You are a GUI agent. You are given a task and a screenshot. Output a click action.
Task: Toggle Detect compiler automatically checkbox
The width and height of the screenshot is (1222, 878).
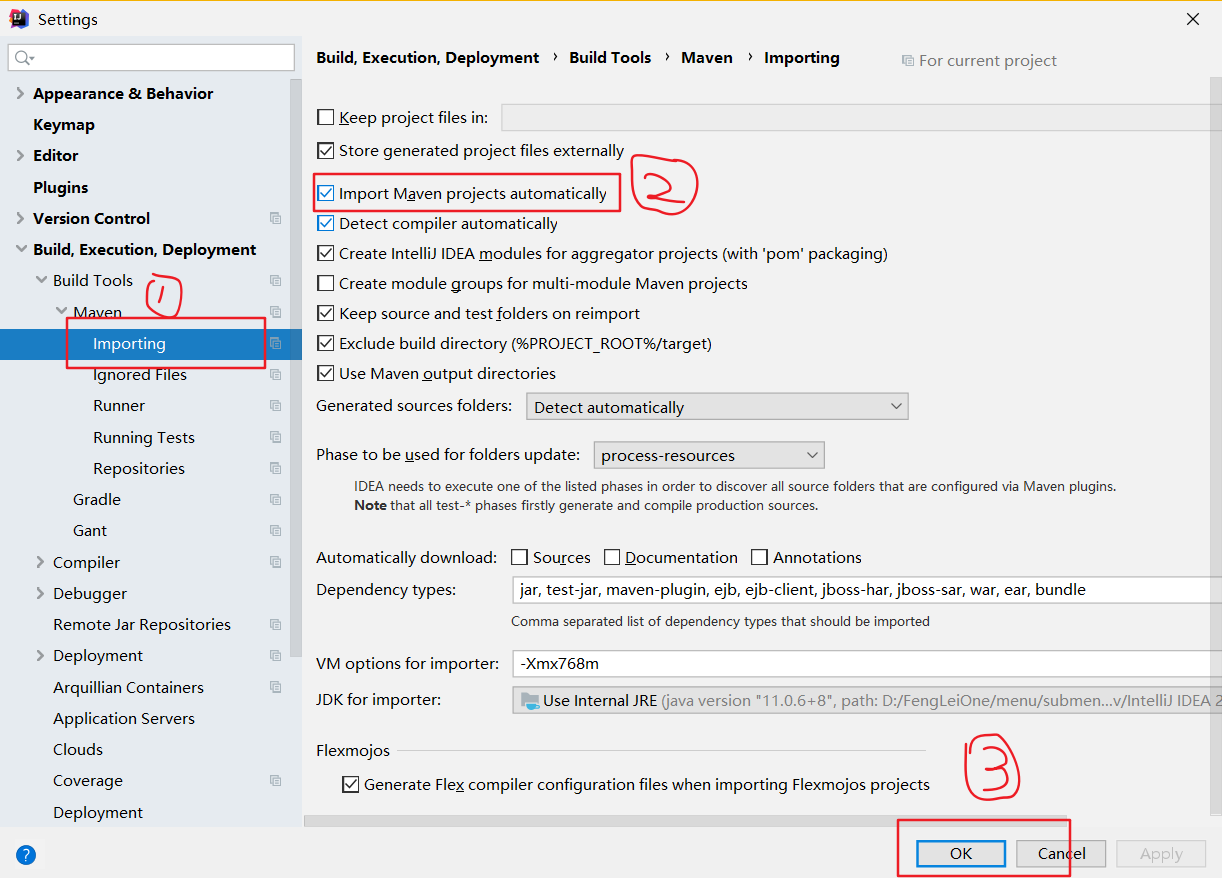click(325, 223)
